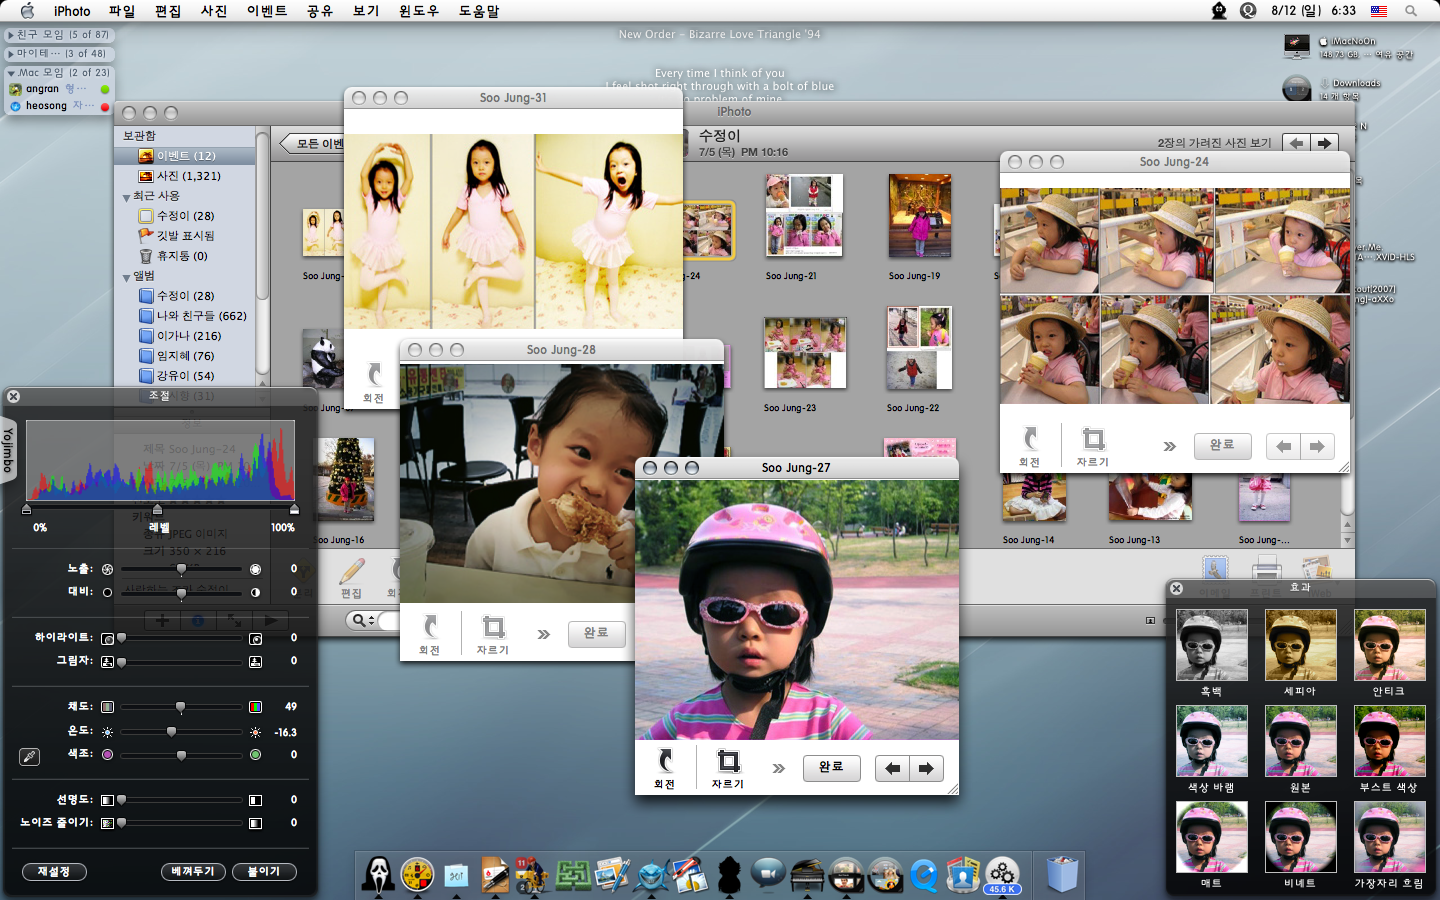Open the 이벤트 menu in menu bar

(267, 11)
